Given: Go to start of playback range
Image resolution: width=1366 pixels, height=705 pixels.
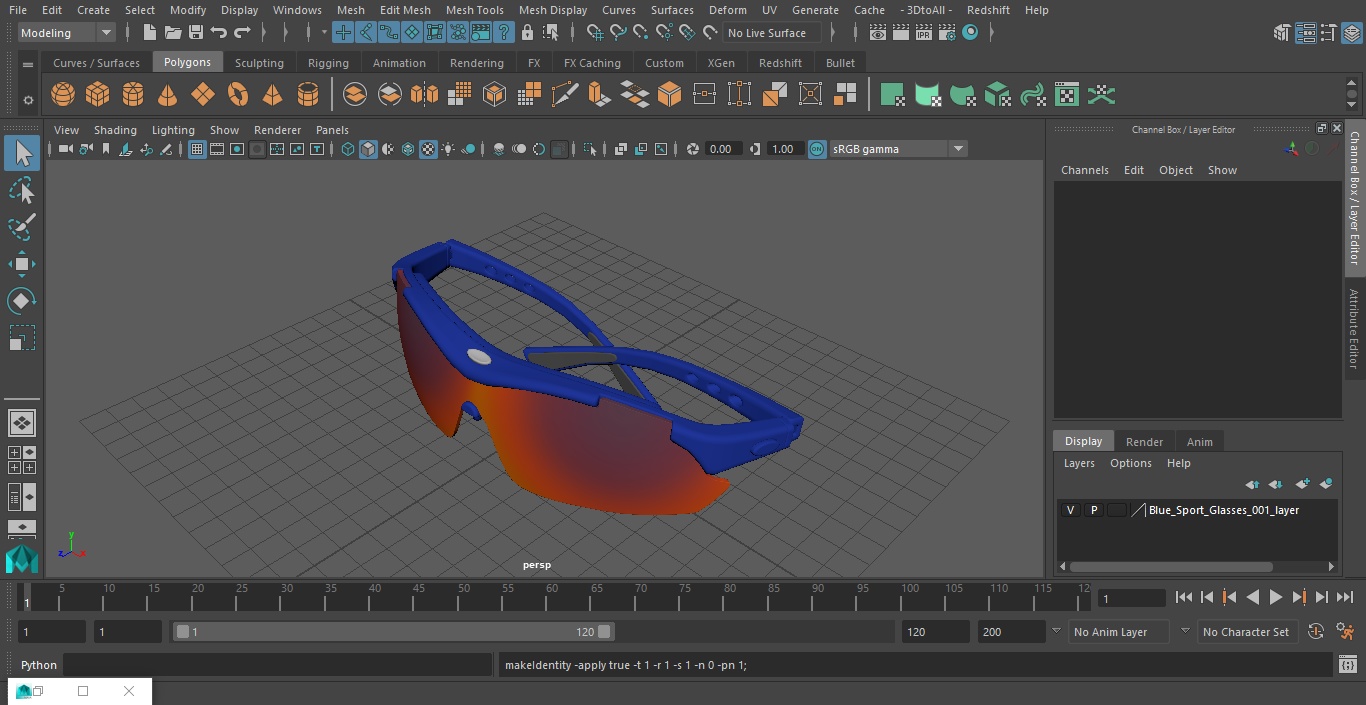Looking at the screenshot, I should pos(1184,597).
